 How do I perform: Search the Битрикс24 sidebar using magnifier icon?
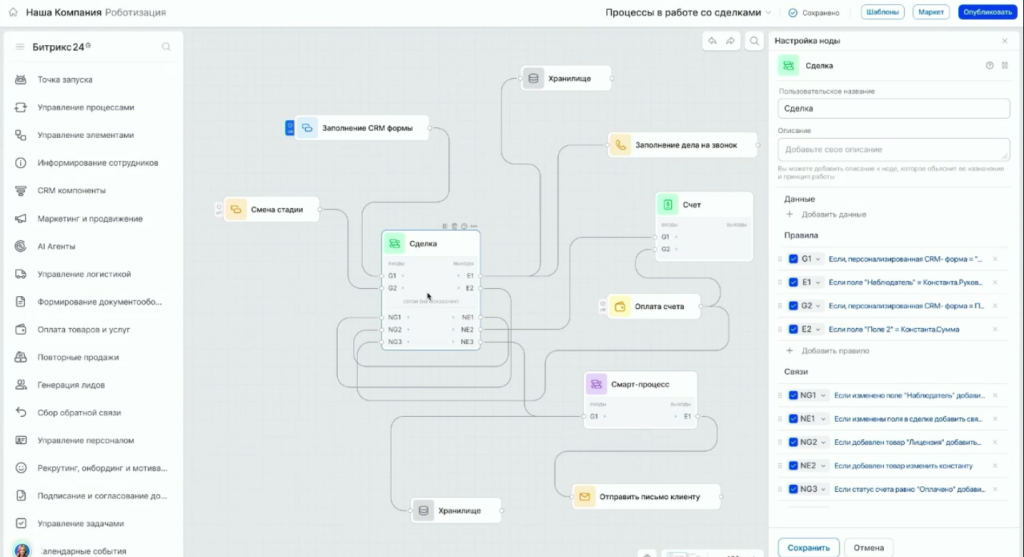tap(166, 47)
